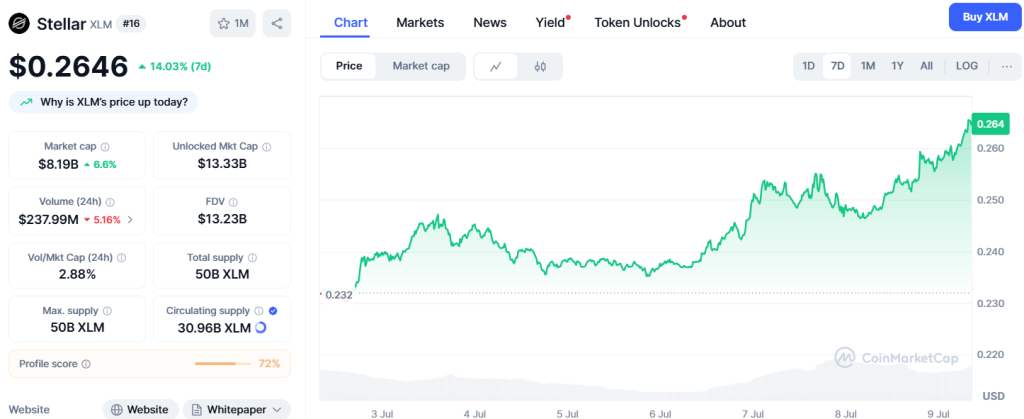Click the 30.96B XLM circulating value
The image size is (1024, 419).
coord(214,328)
